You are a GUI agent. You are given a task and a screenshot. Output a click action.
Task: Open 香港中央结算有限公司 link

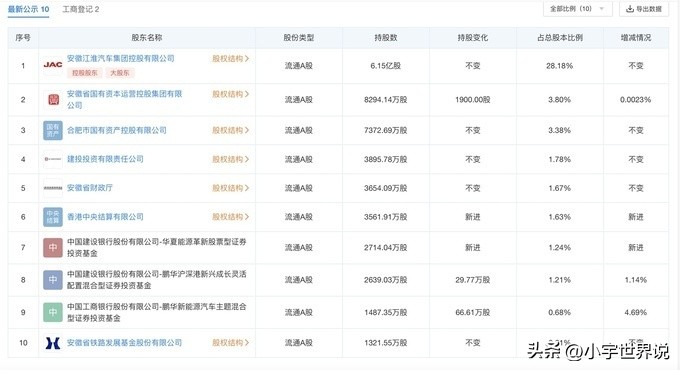[x=105, y=217]
